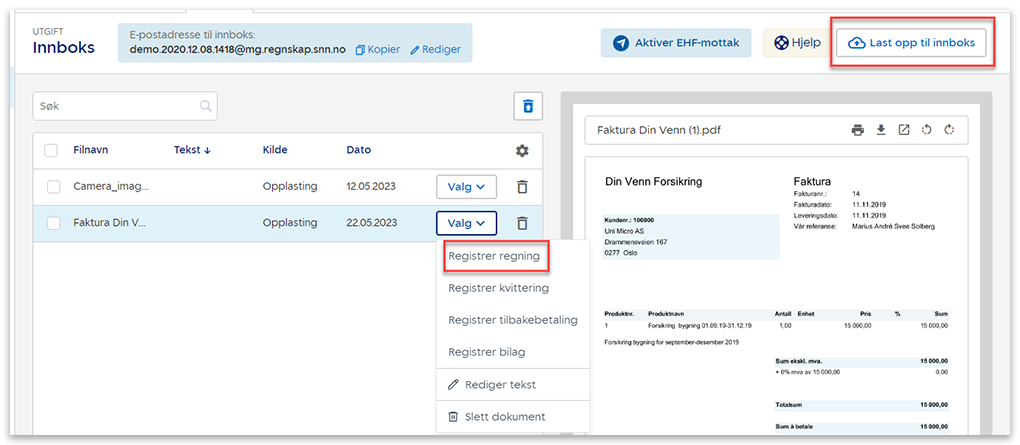1020x445 pixels.
Task: Click Last opp til innboks button
Action: pyautogui.click(x=910, y=43)
